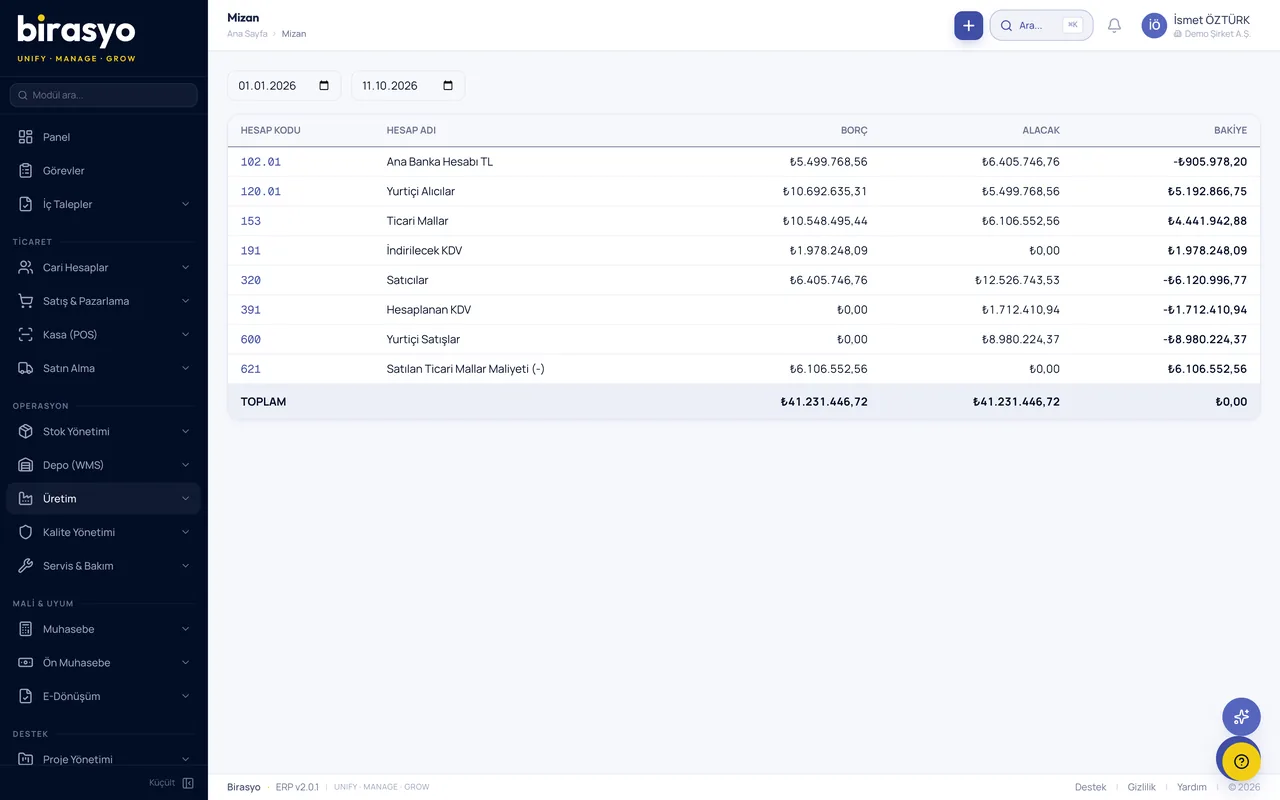Screen dimensions: 1280x800
Task: Open calendar picker for end date 11.10.2026
Action: pyautogui.click(x=448, y=86)
